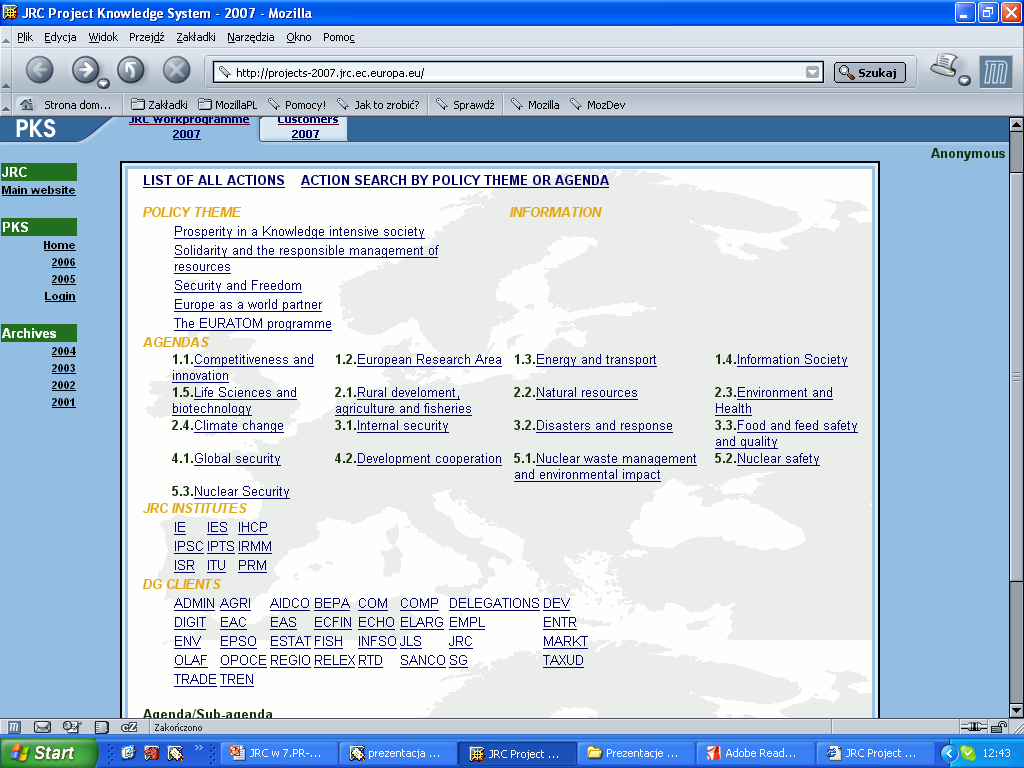This screenshot has height=768, width=1024.
Task: Open the Przejdź menu
Action: [146, 37]
